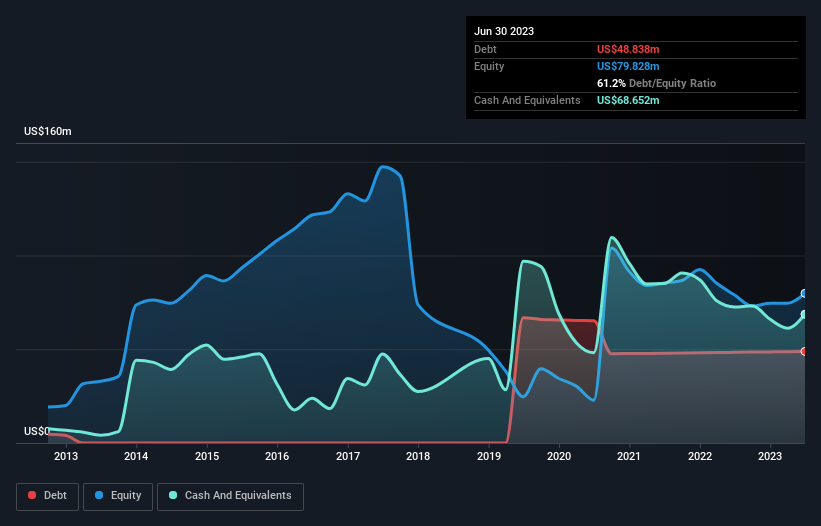Click the Equity row label in tooltip
The height and width of the screenshot is (526, 821).
click(489, 66)
